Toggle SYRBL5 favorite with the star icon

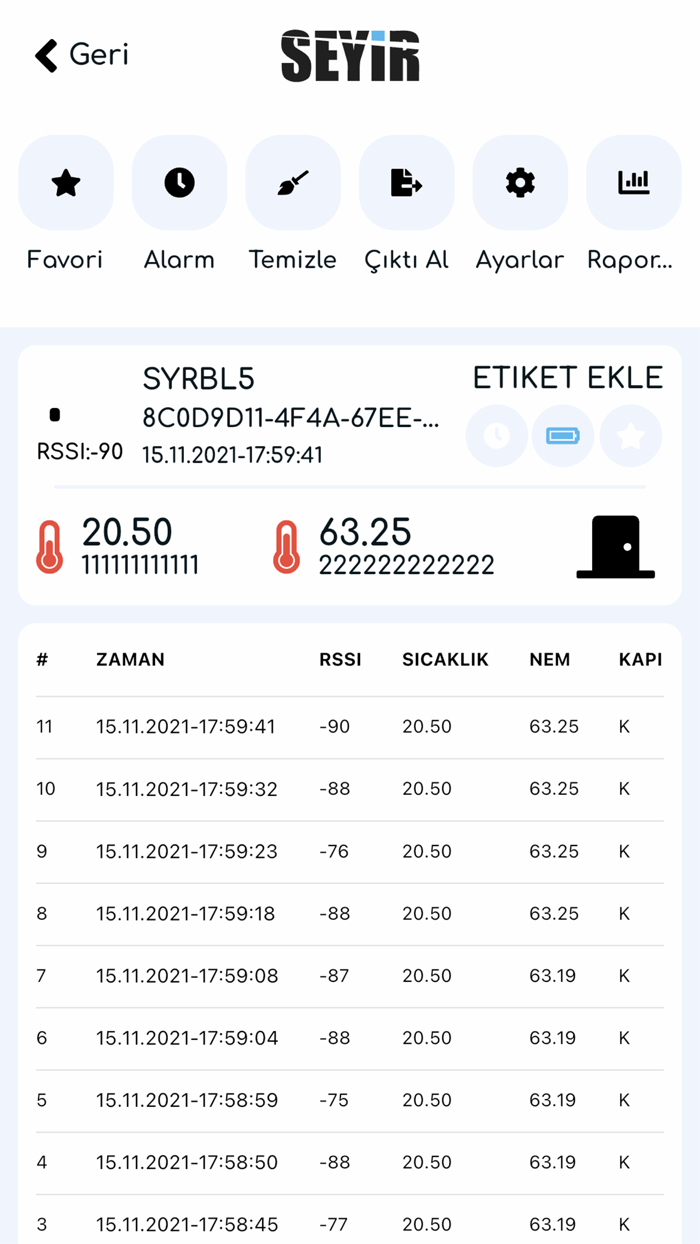tap(630, 436)
